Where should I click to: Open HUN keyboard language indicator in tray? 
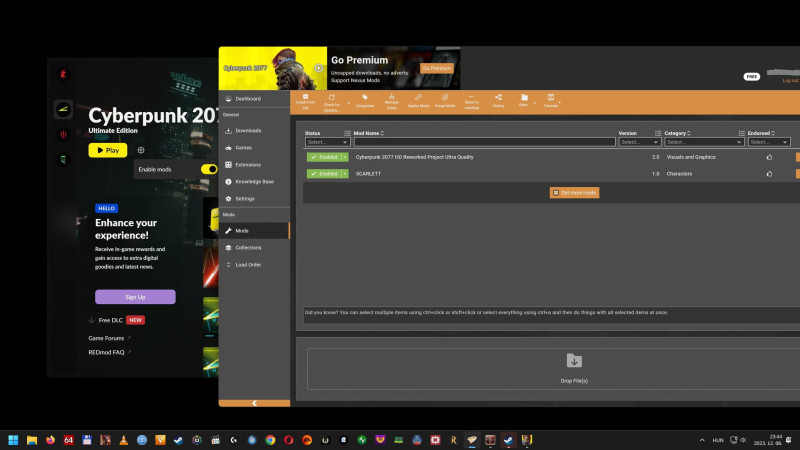tap(718, 440)
